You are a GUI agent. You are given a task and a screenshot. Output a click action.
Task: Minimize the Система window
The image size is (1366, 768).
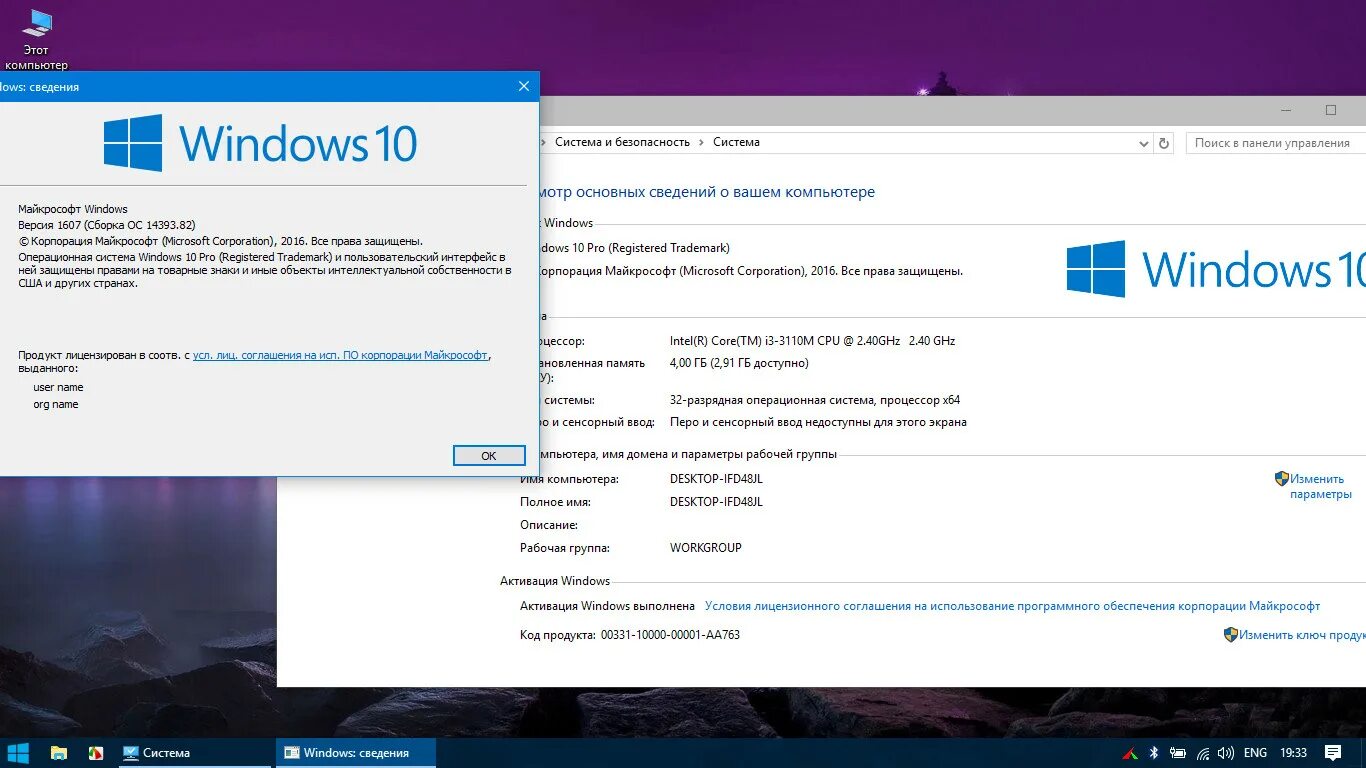point(1285,110)
